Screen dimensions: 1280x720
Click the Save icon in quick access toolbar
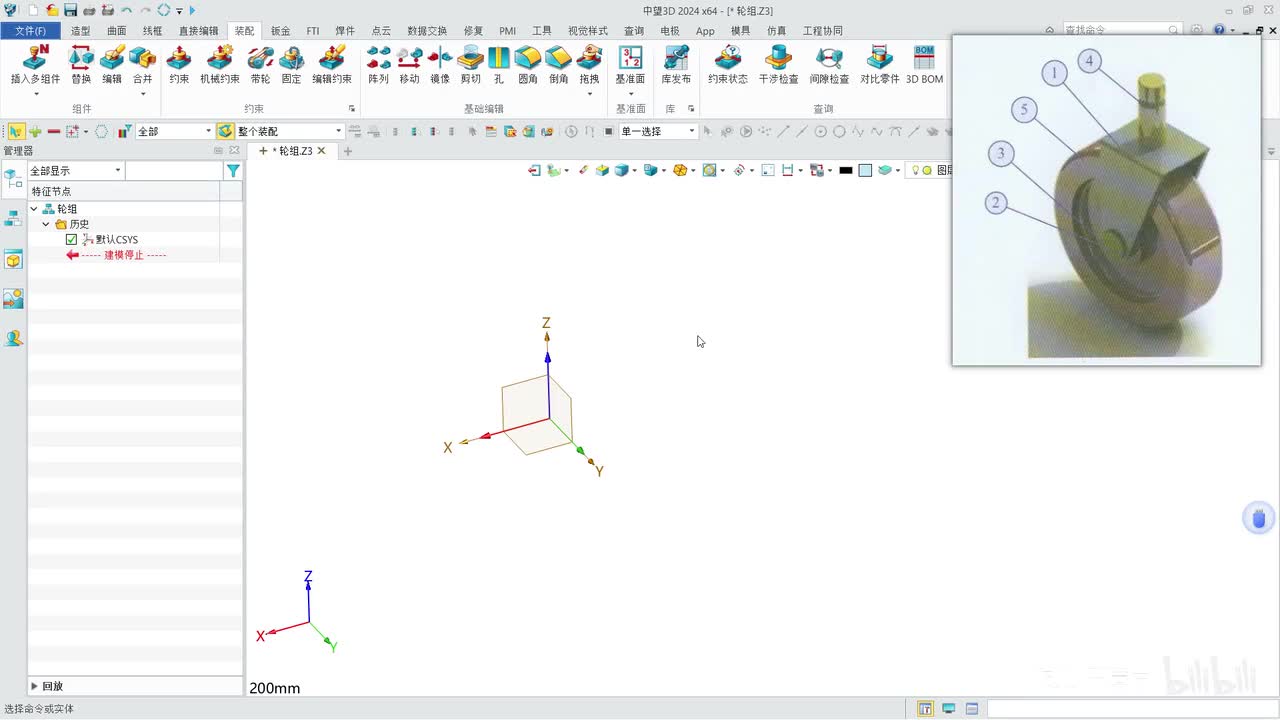click(71, 10)
